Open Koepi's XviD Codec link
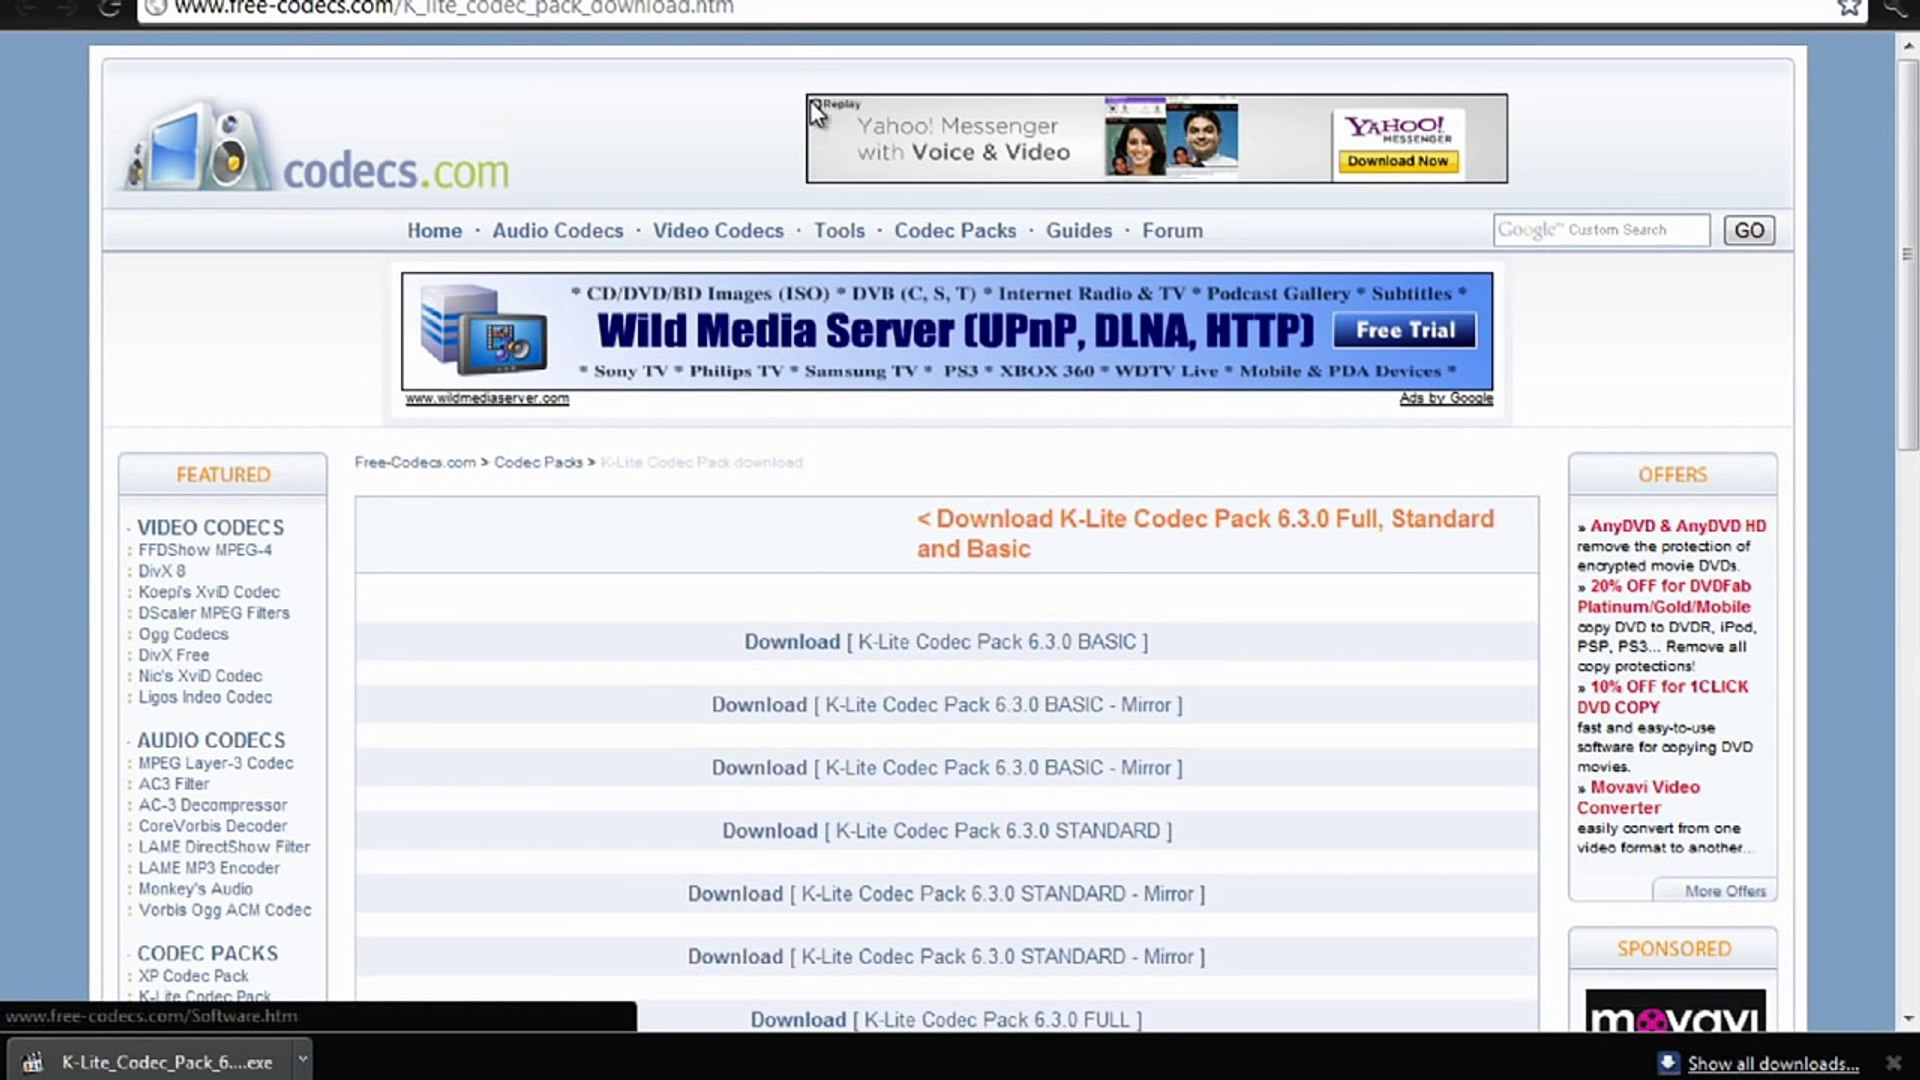 209,592
